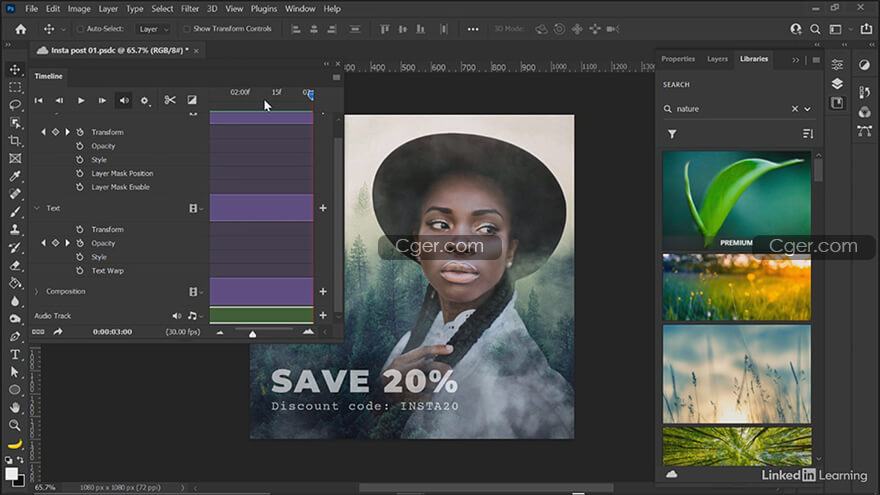Image resolution: width=880 pixels, height=495 pixels.
Task: Select the Crop tool
Action: click(x=15, y=140)
